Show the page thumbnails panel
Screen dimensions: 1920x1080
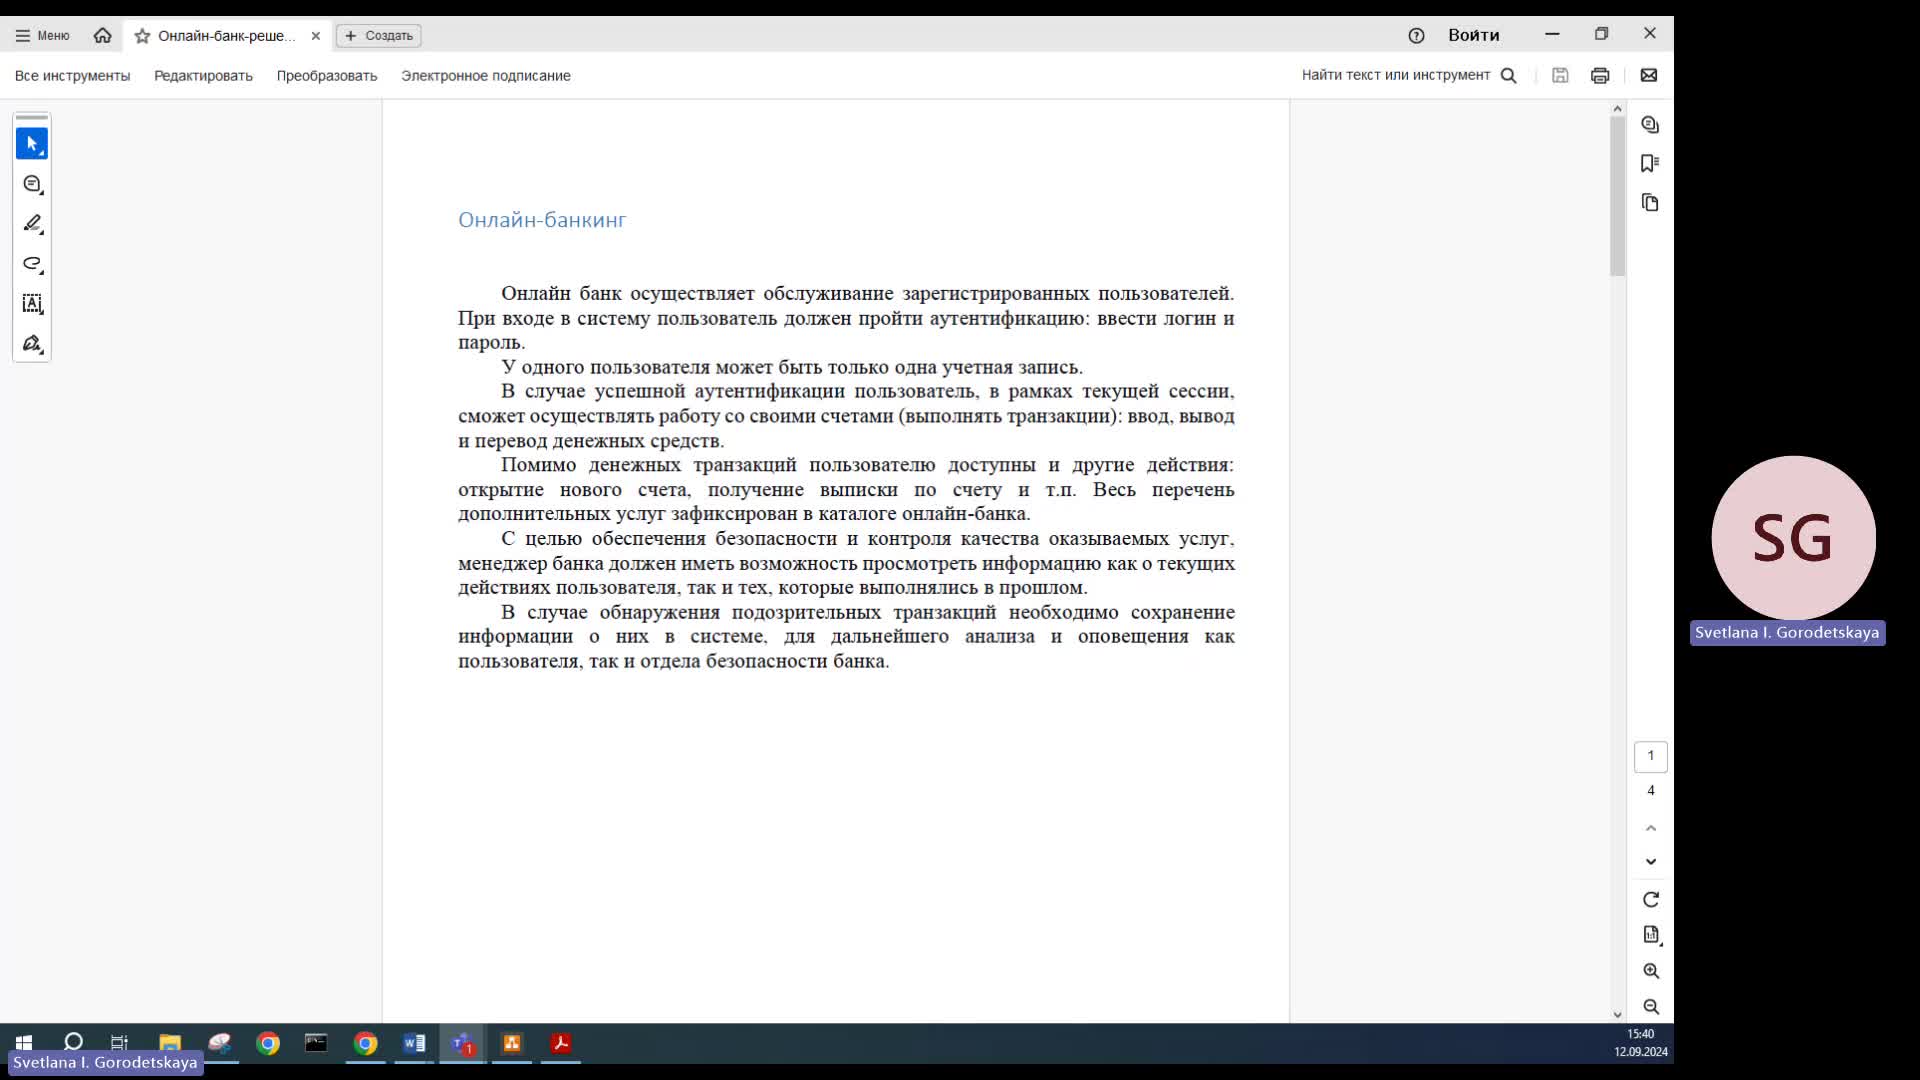click(x=1650, y=203)
